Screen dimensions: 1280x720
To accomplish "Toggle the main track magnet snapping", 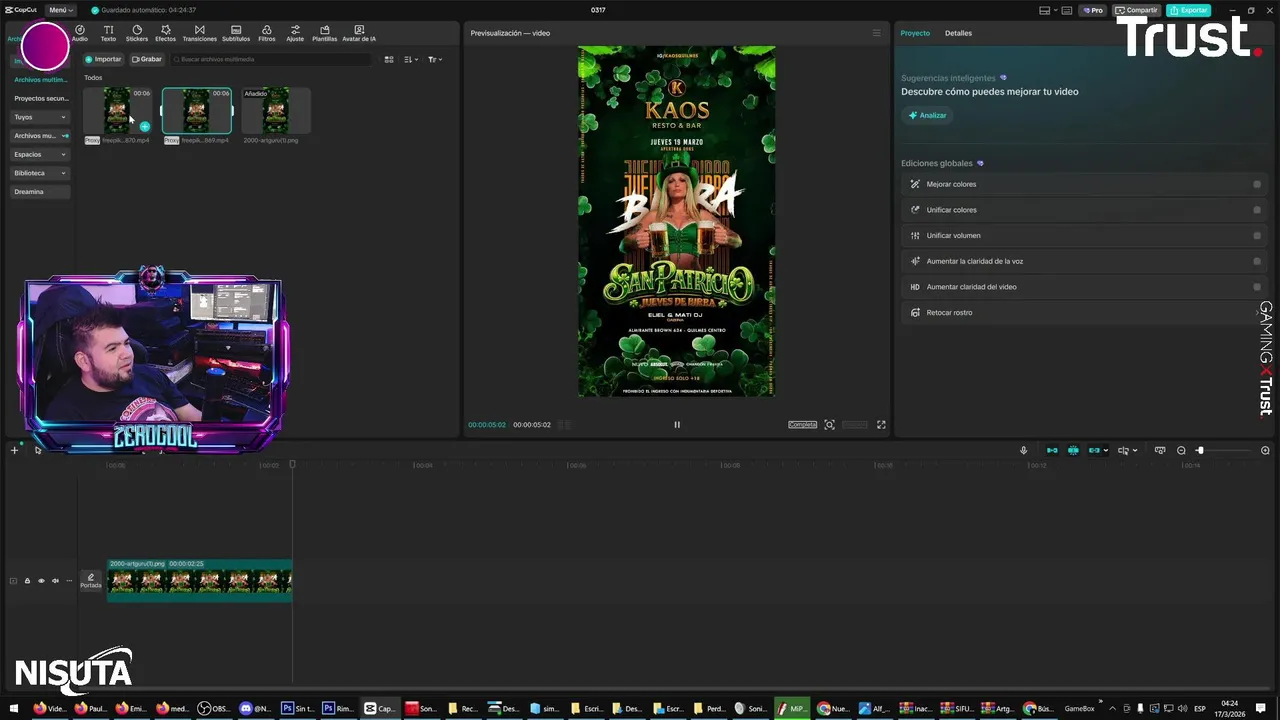I will [1052, 450].
